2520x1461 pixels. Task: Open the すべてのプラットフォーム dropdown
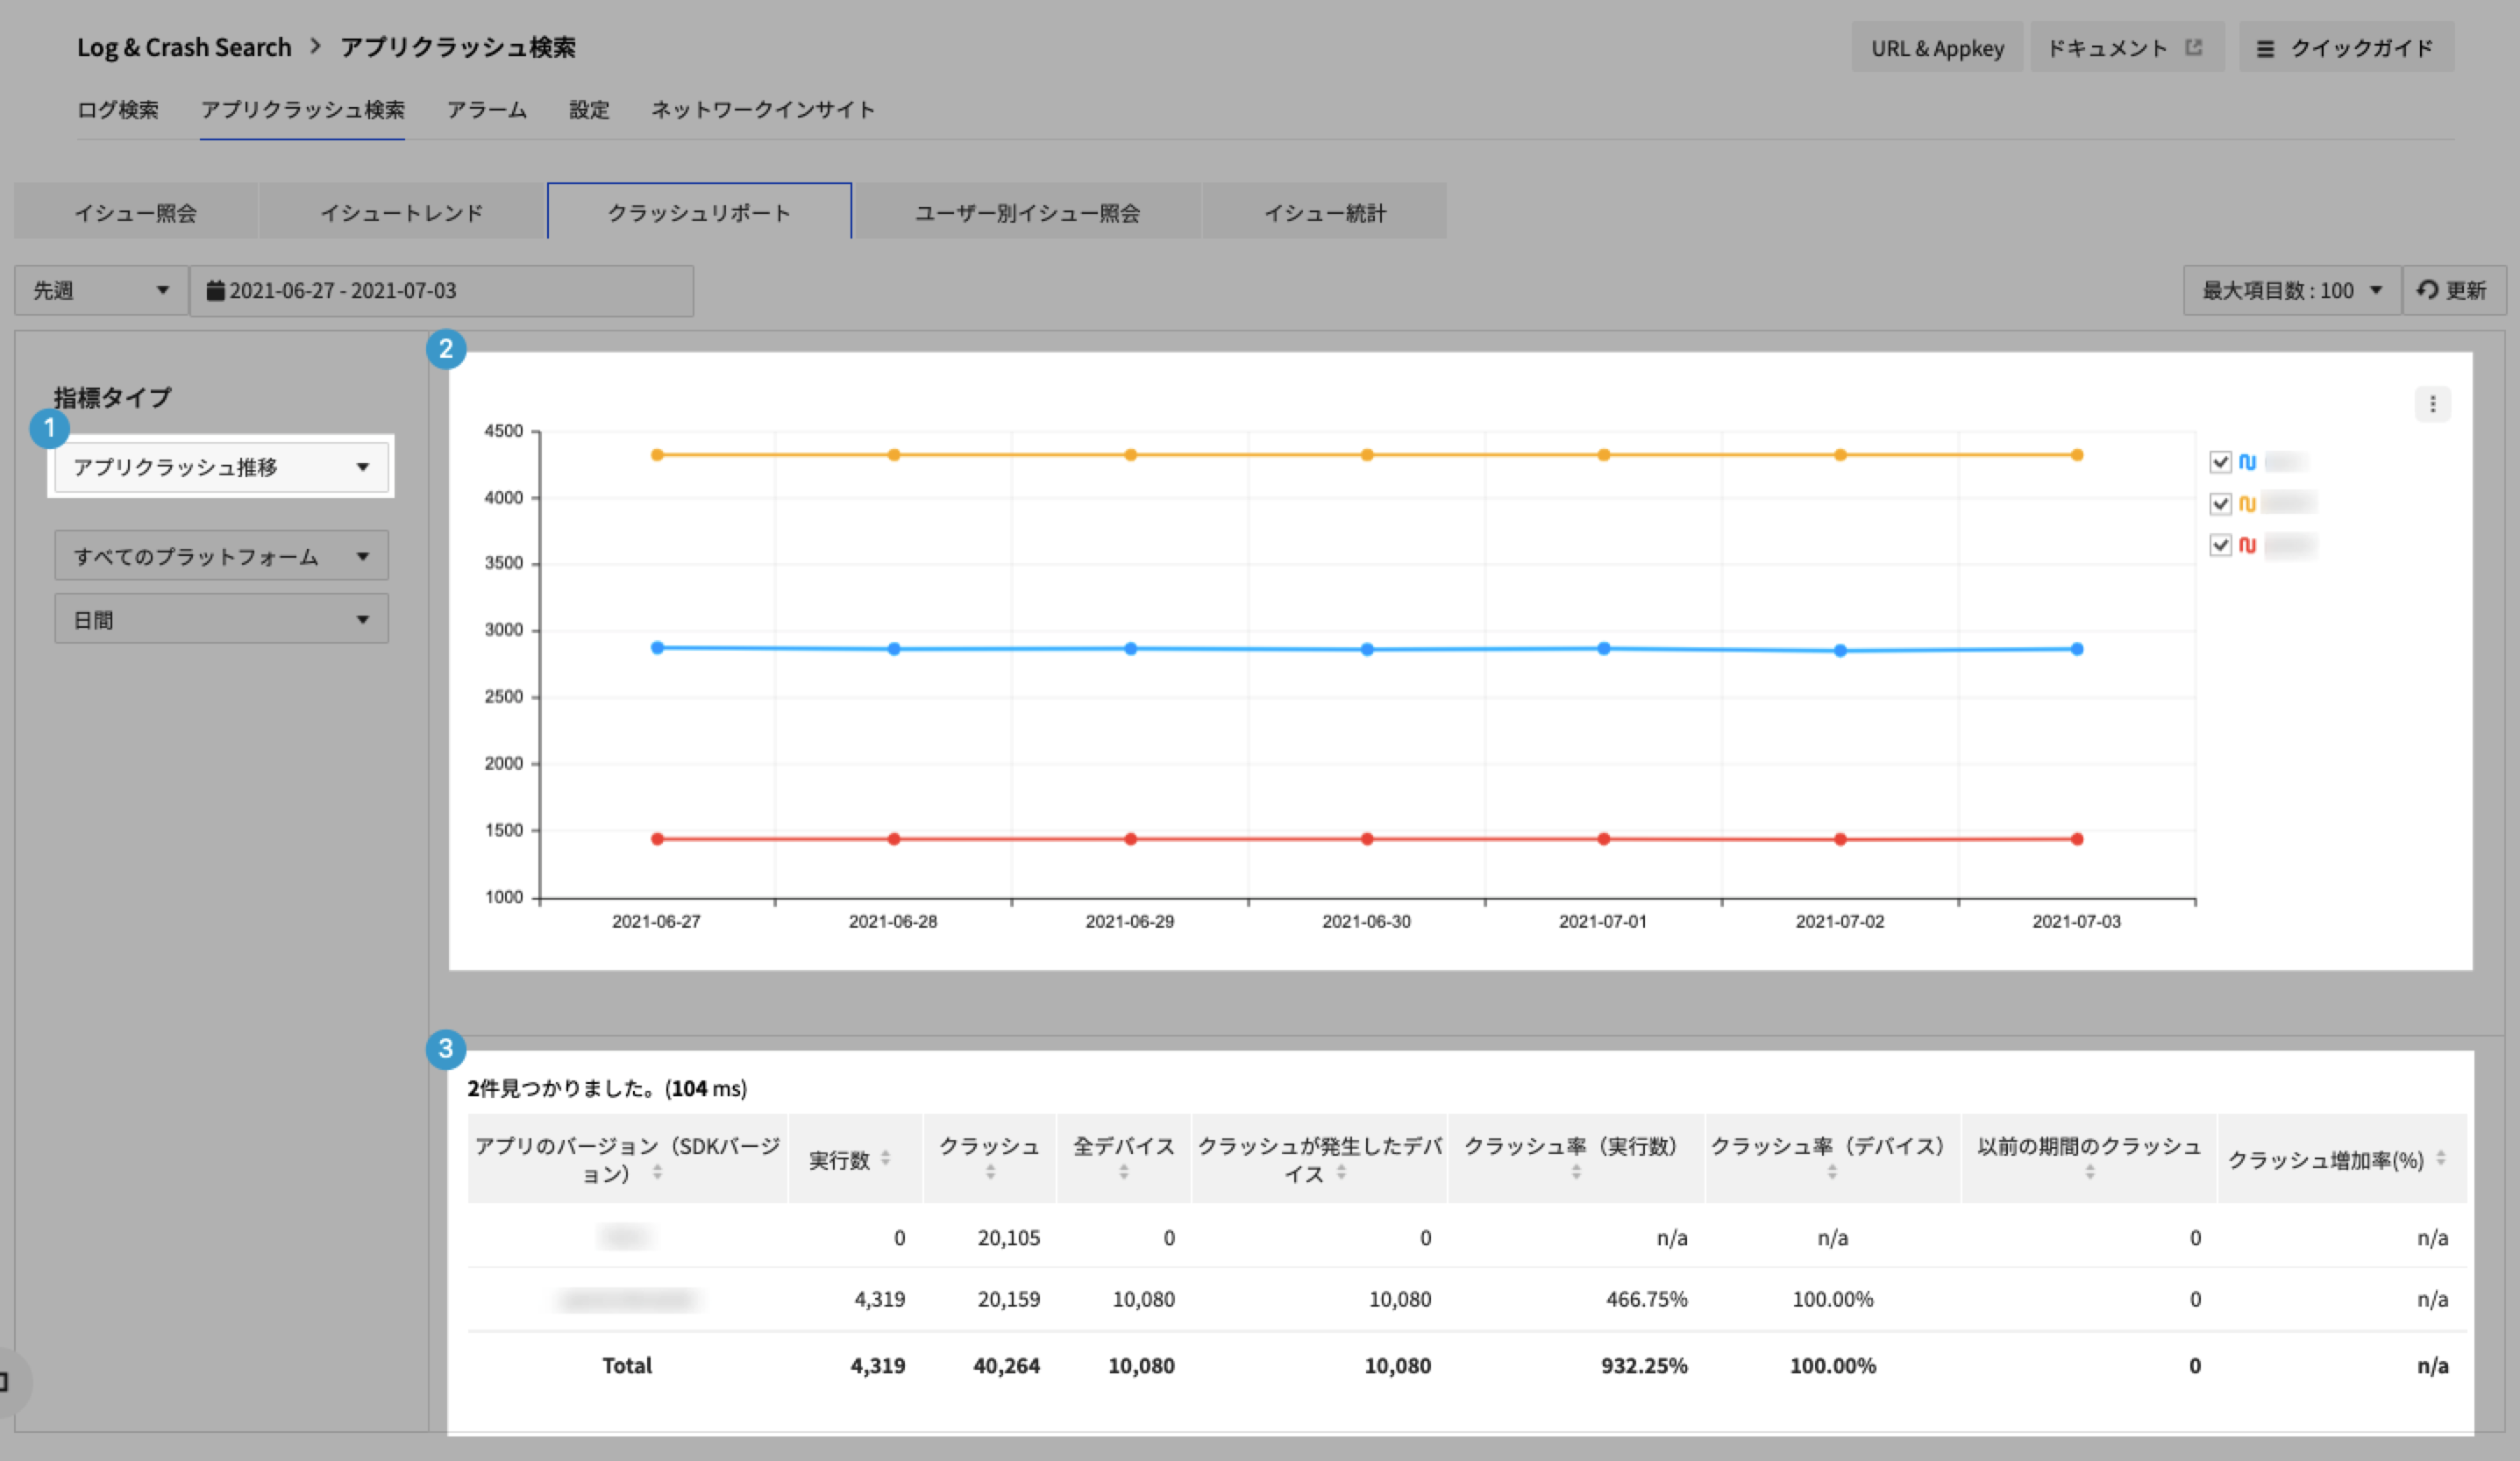pyautogui.click(x=221, y=556)
